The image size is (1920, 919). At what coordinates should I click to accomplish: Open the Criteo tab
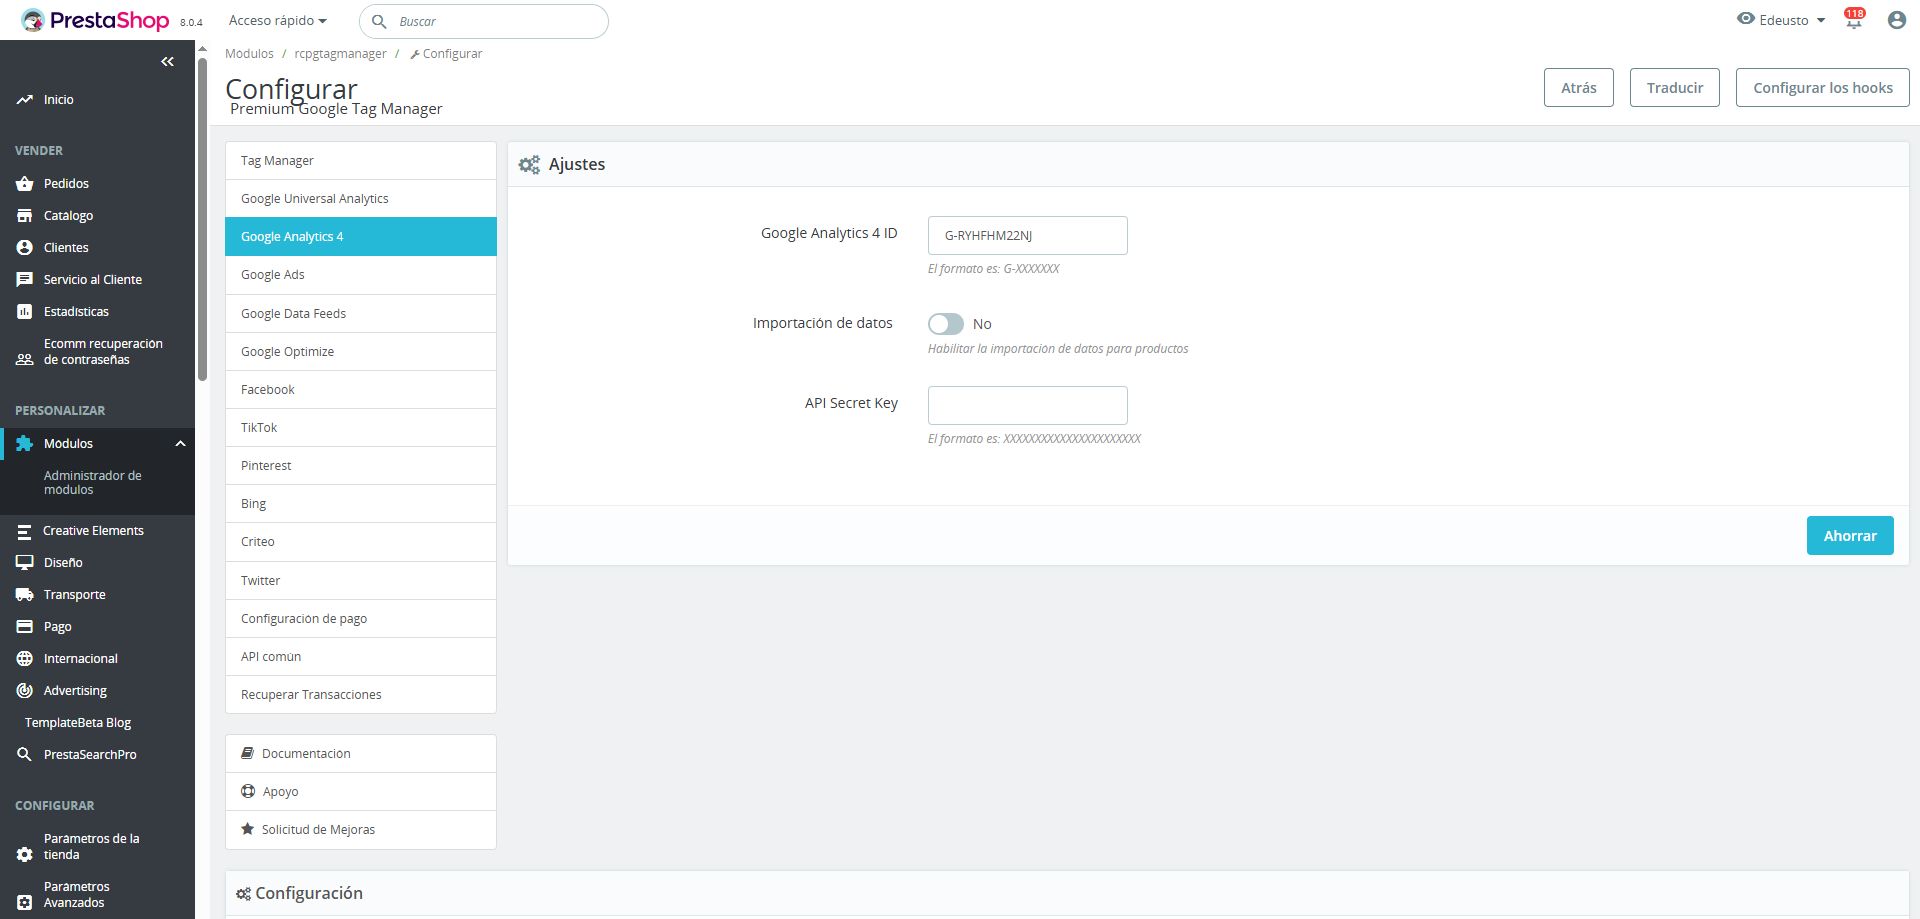(361, 542)
